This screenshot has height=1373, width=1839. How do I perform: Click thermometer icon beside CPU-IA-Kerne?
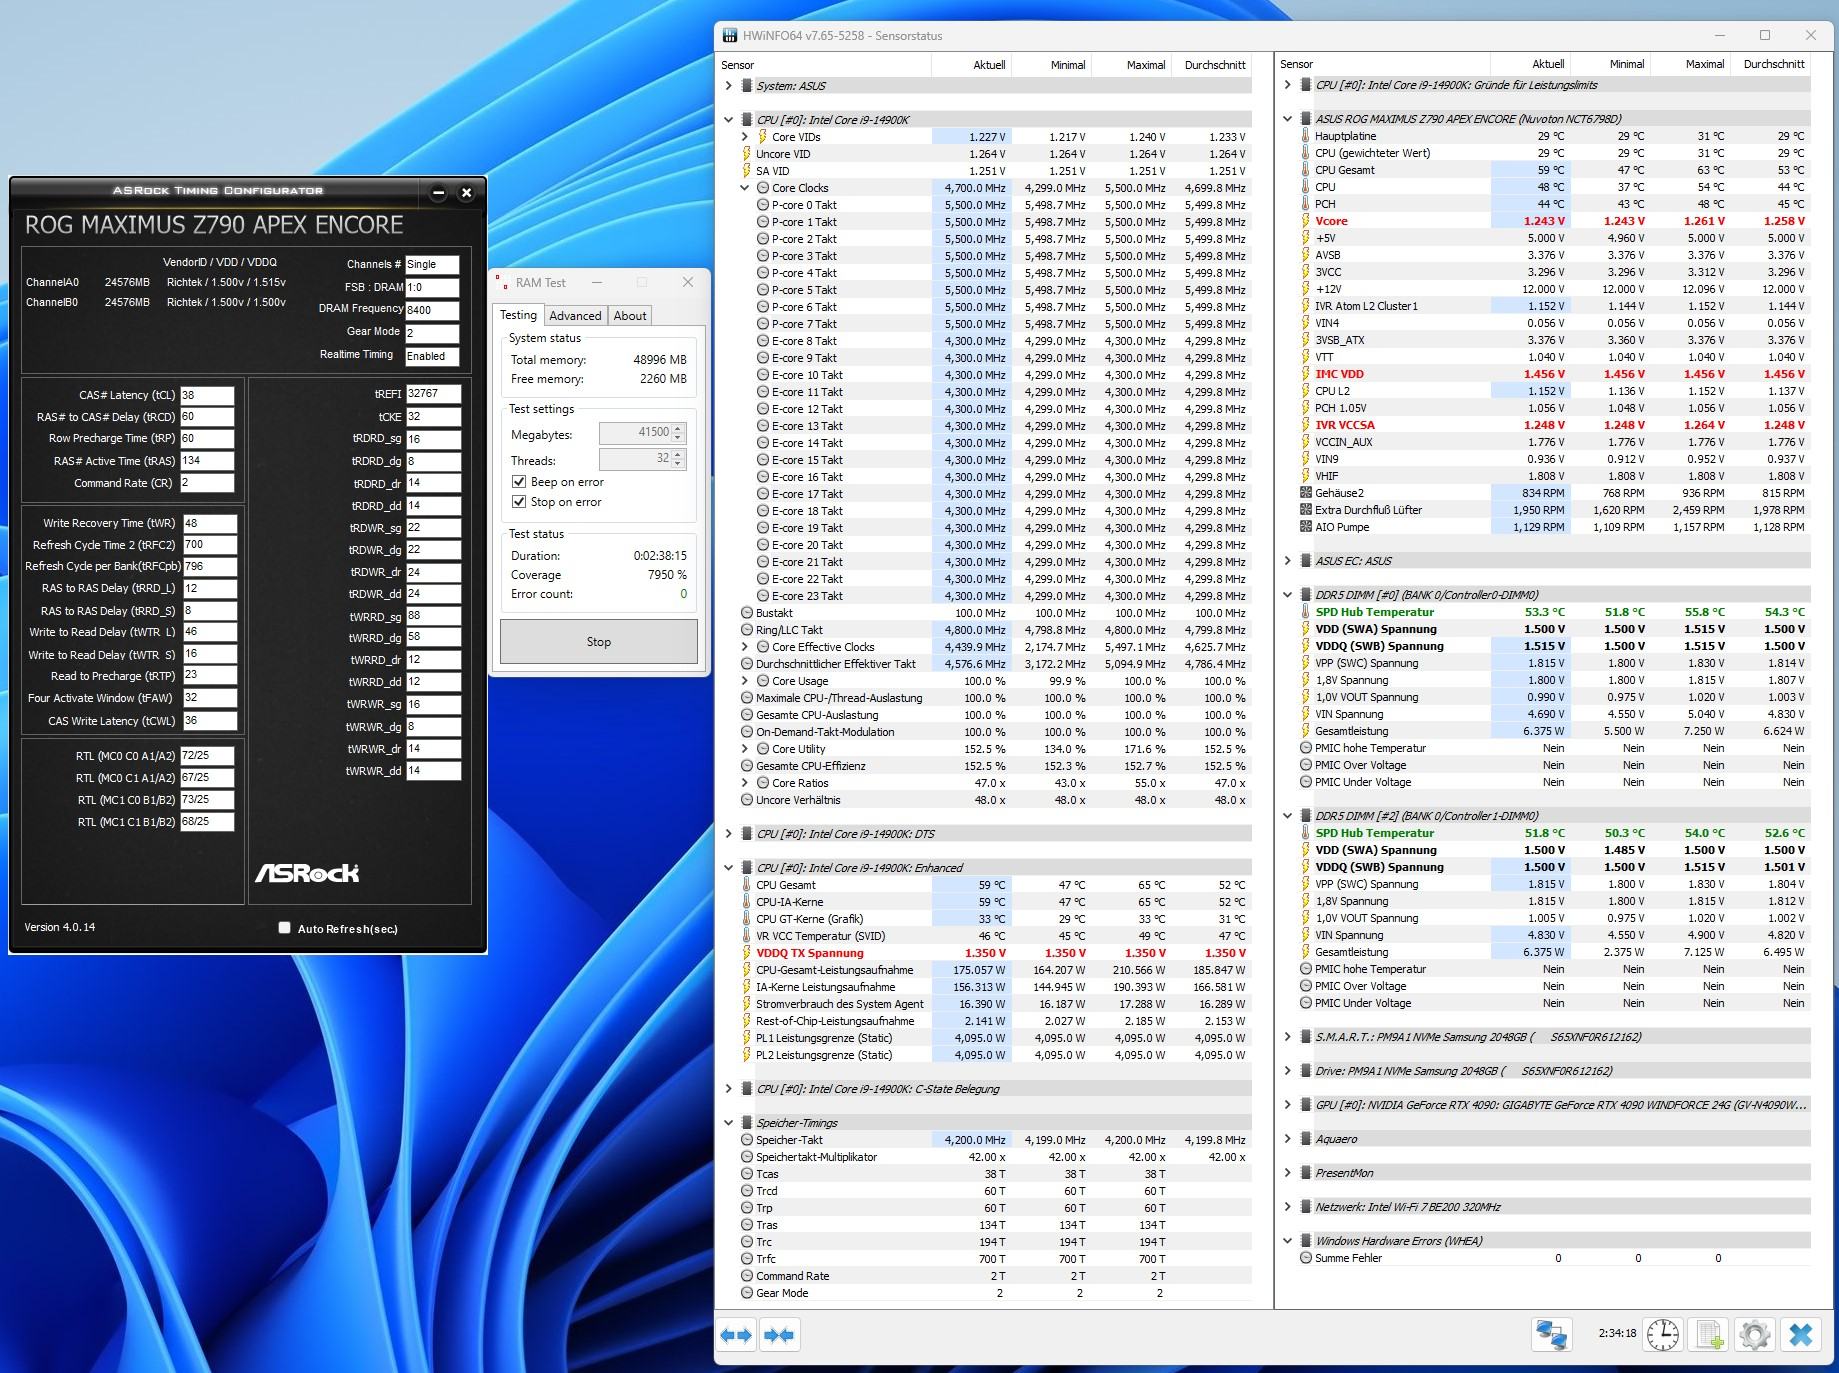pos(746,902)
